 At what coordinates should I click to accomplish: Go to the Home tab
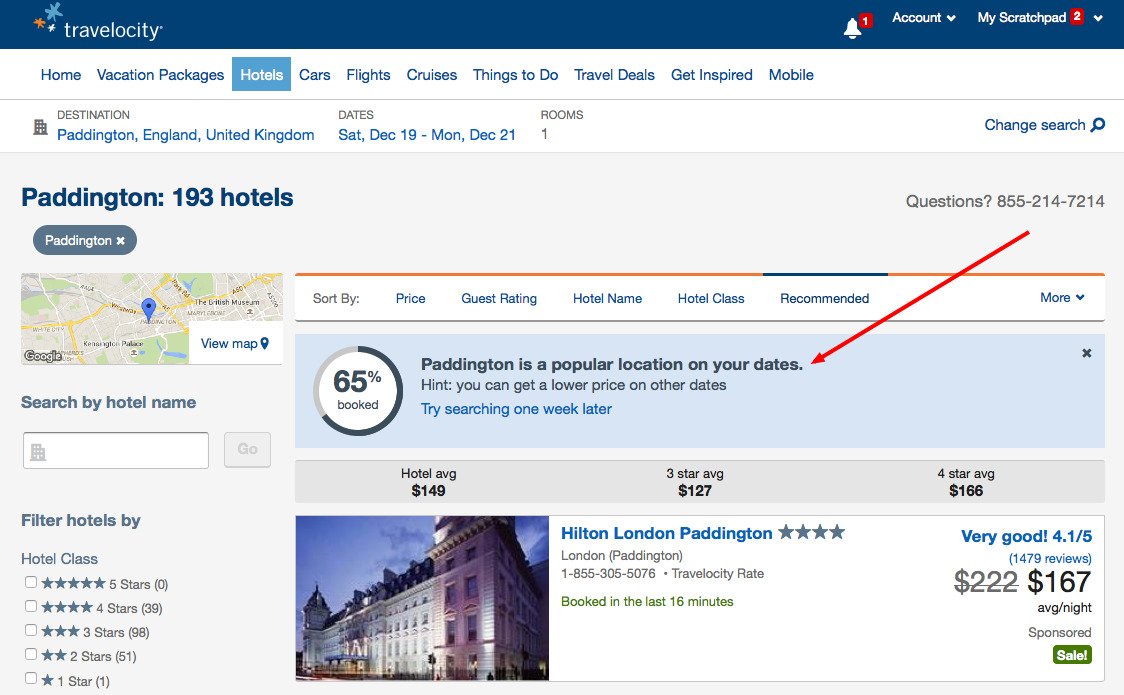[61, 75]
